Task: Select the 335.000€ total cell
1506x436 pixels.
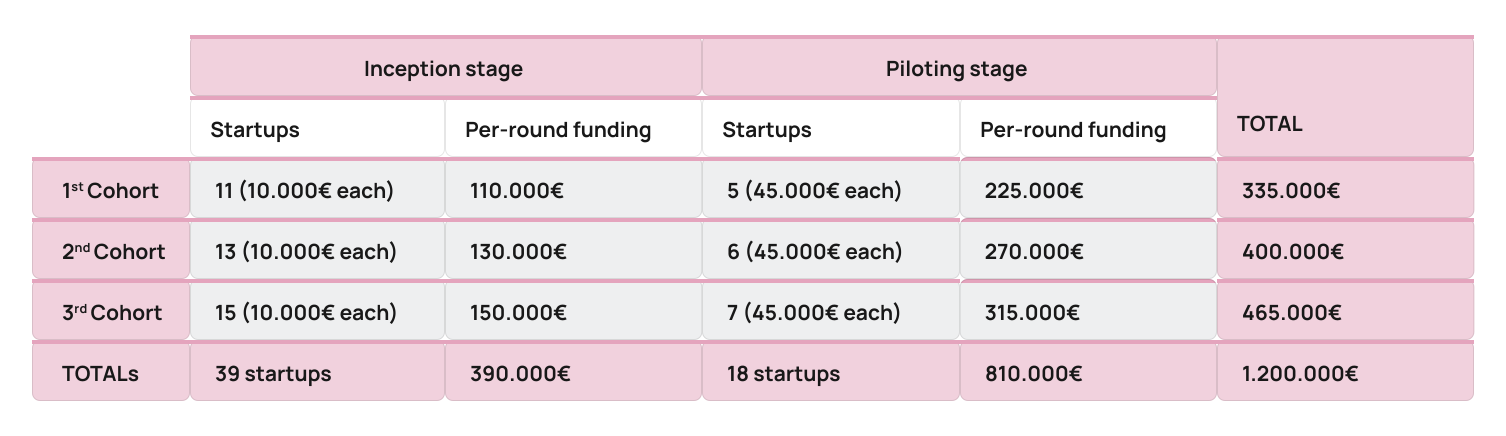Action: 1345,189
